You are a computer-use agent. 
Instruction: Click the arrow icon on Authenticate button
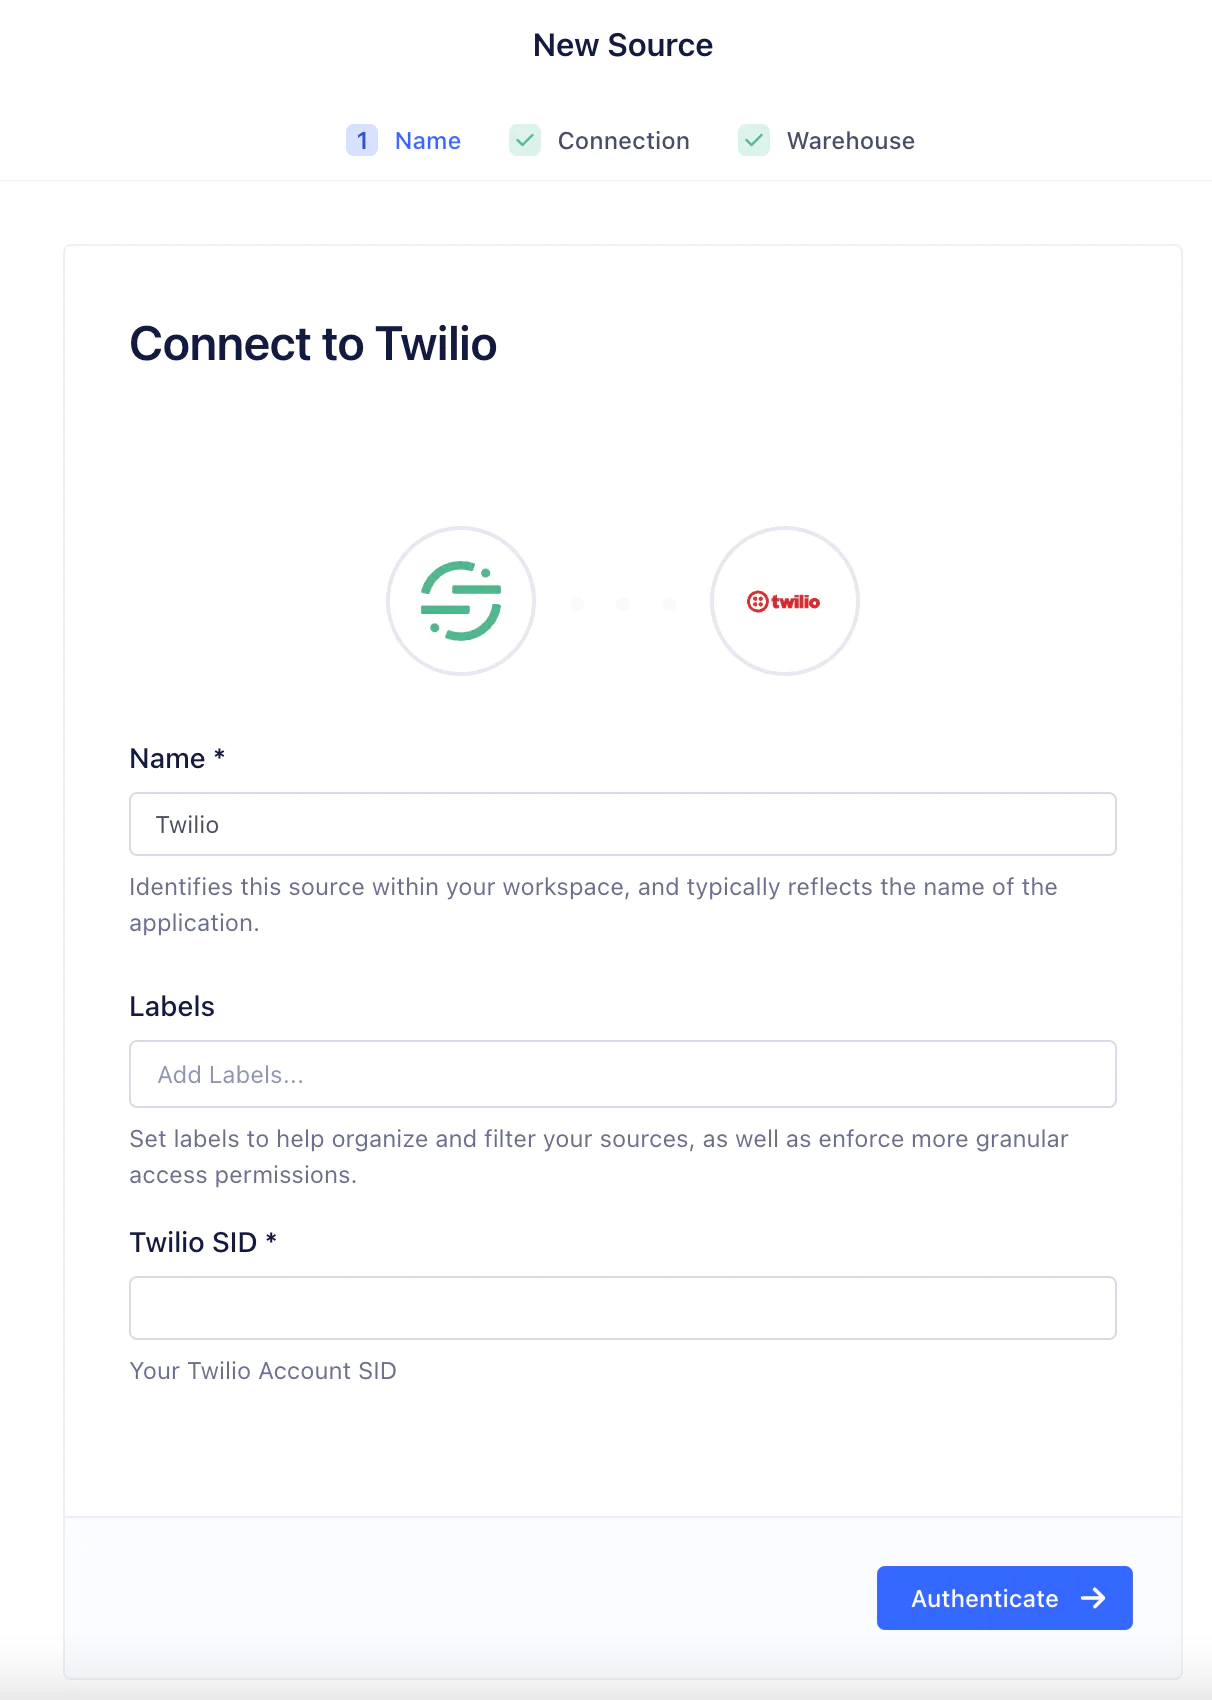click(x=1093, y=1598)
